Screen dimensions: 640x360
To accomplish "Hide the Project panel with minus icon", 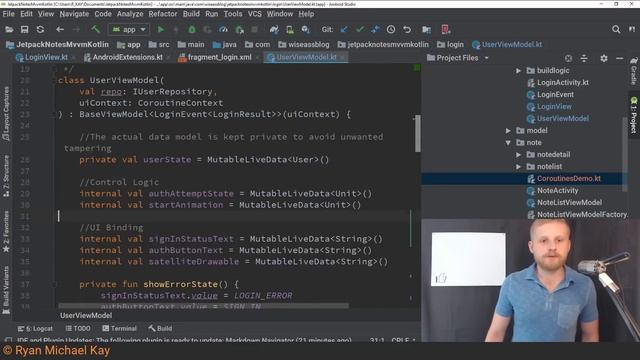I will coord(619,58).
